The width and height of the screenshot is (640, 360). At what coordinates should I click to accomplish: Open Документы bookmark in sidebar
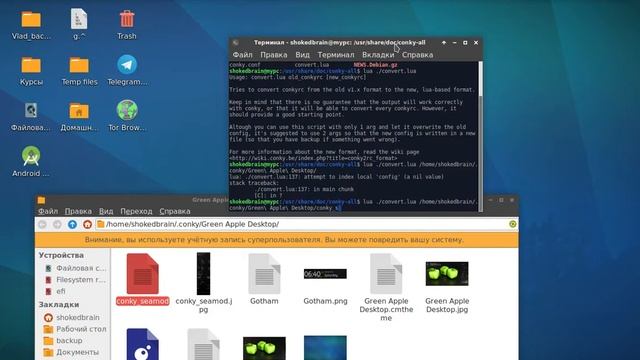[x=71, y=352]
